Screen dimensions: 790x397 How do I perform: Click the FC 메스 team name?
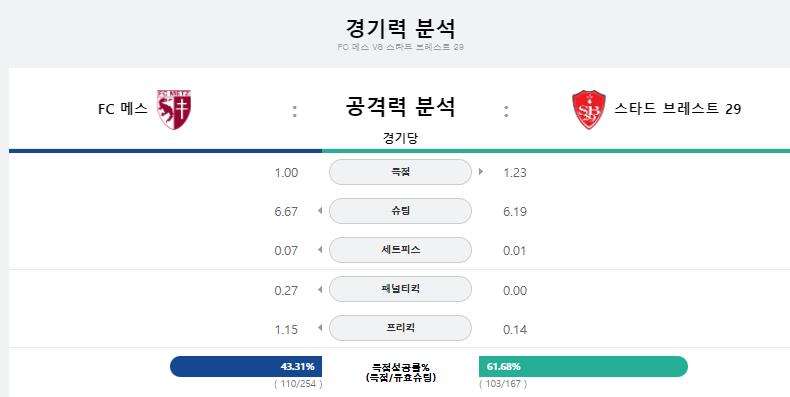coord(122,109)
